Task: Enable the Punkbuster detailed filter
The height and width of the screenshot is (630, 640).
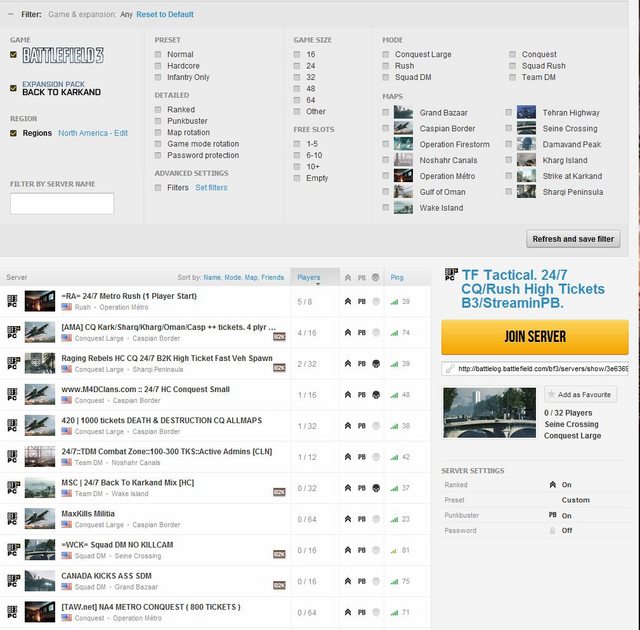Action: coord(158,121)
